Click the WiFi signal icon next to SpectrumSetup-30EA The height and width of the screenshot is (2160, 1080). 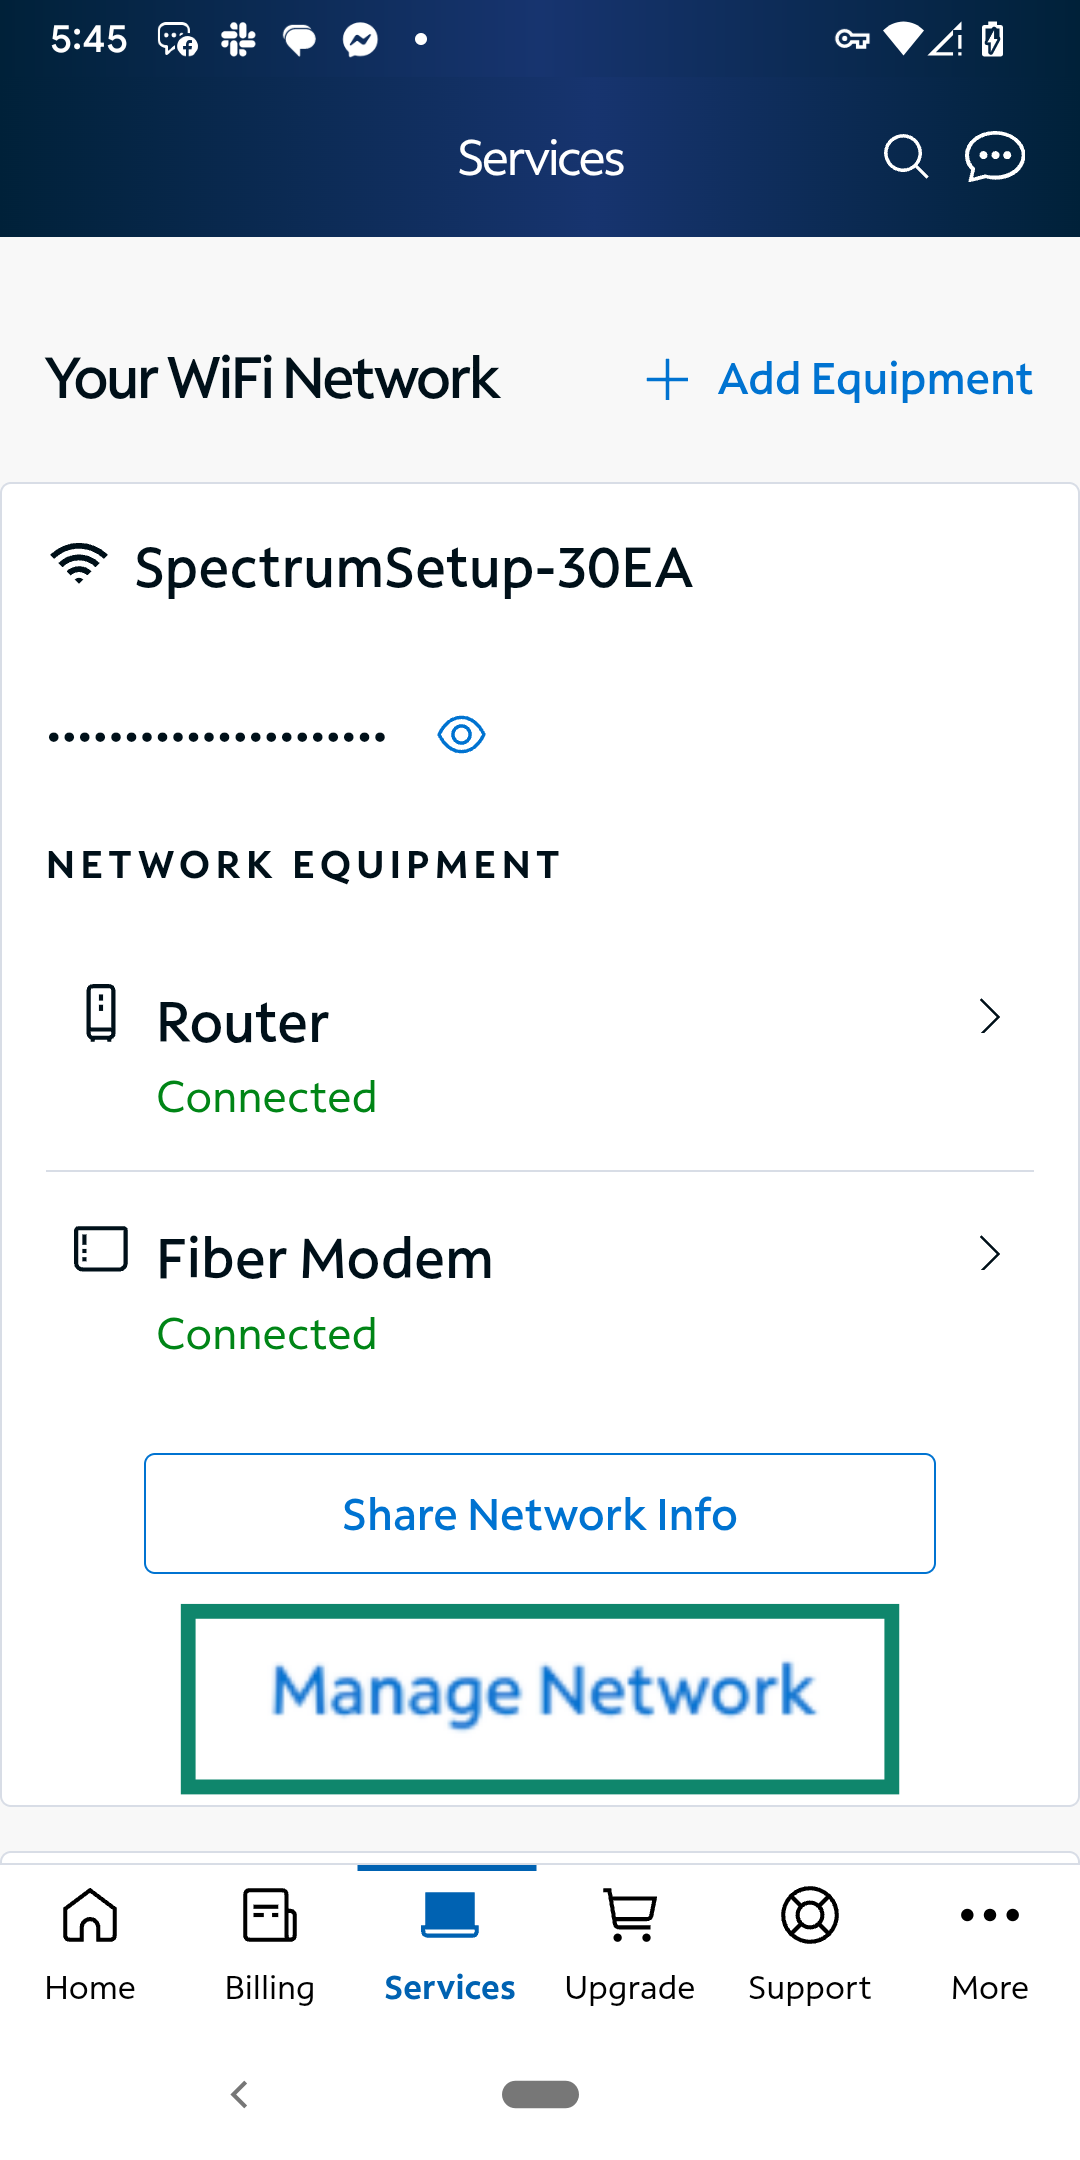point(80,565)
